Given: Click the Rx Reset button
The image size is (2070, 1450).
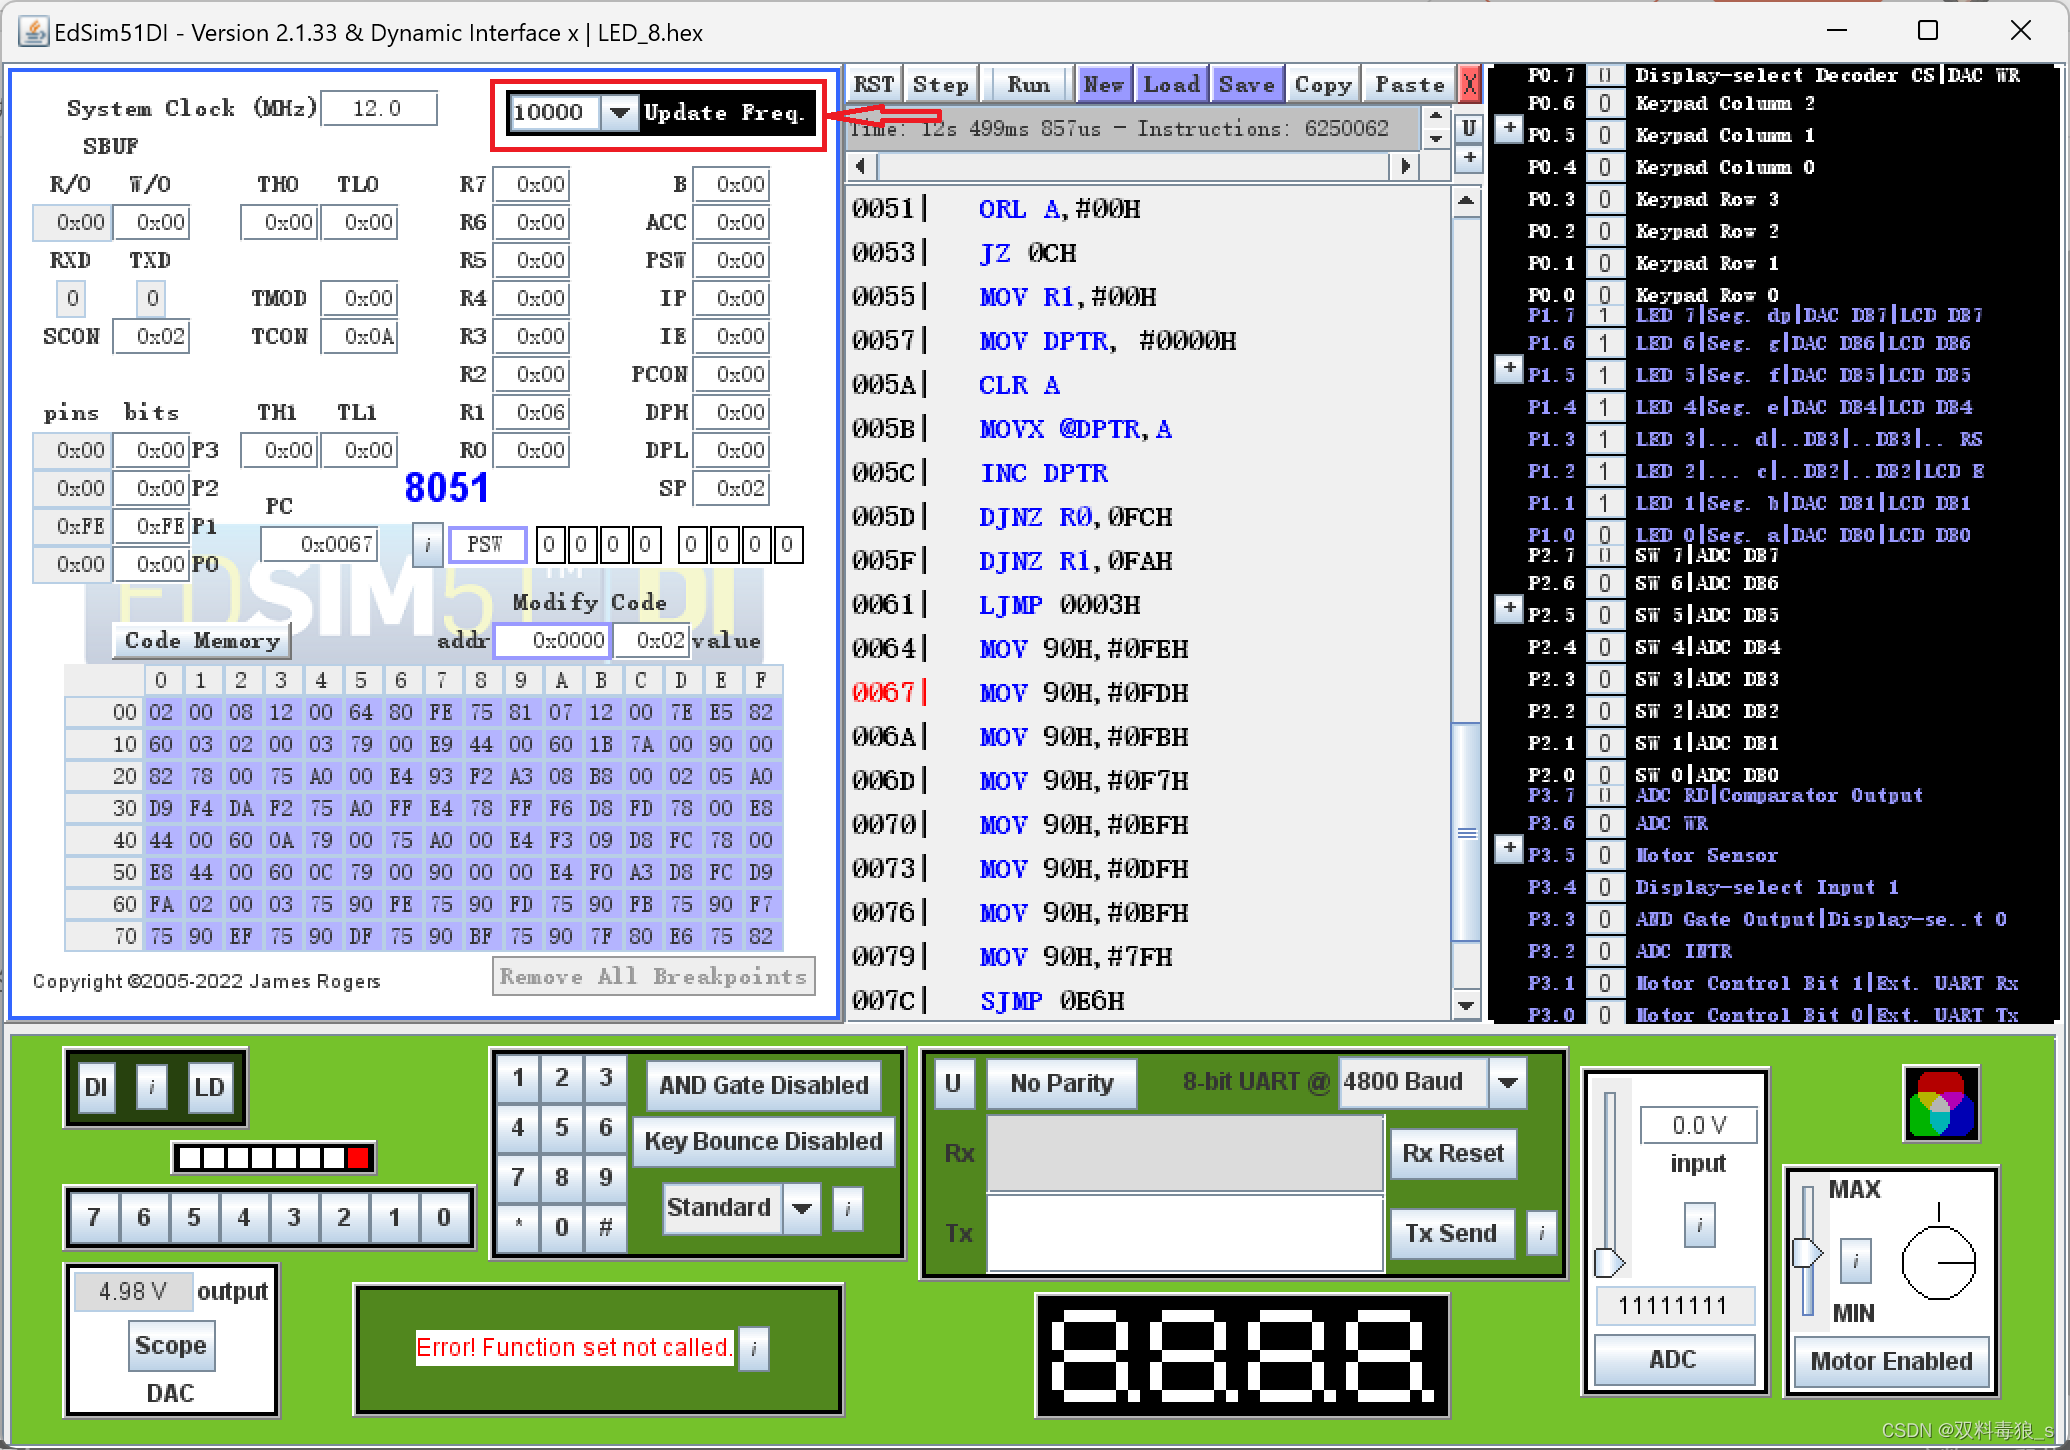Looking at the screenshot, I should pyautogui.click(x=1453, y=1153).
